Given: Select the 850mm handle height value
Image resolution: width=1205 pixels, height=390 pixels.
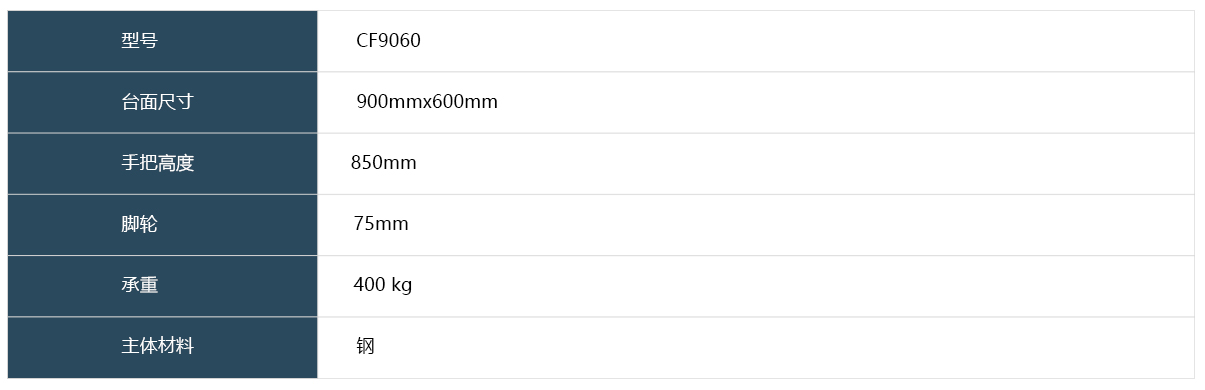Looking at the screenshot, I should pyautogui.click(x=384, y=163).
